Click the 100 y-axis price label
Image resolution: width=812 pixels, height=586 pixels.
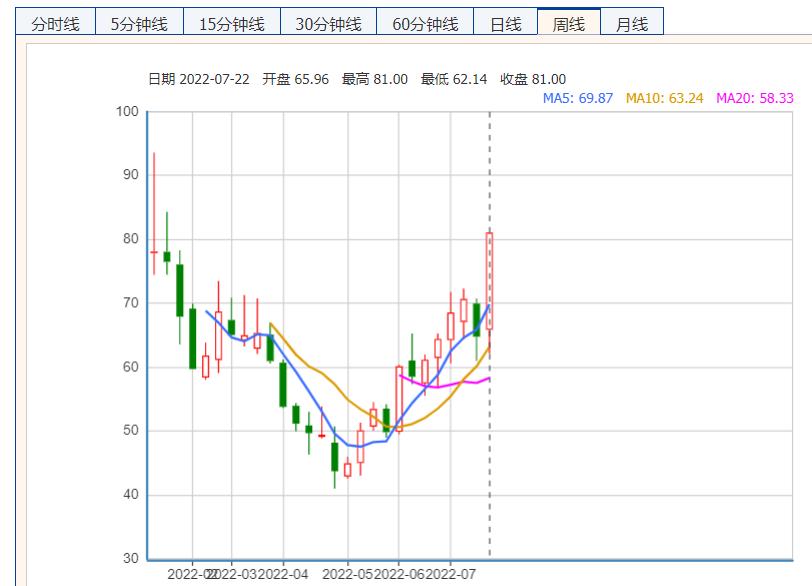point(126,111)
